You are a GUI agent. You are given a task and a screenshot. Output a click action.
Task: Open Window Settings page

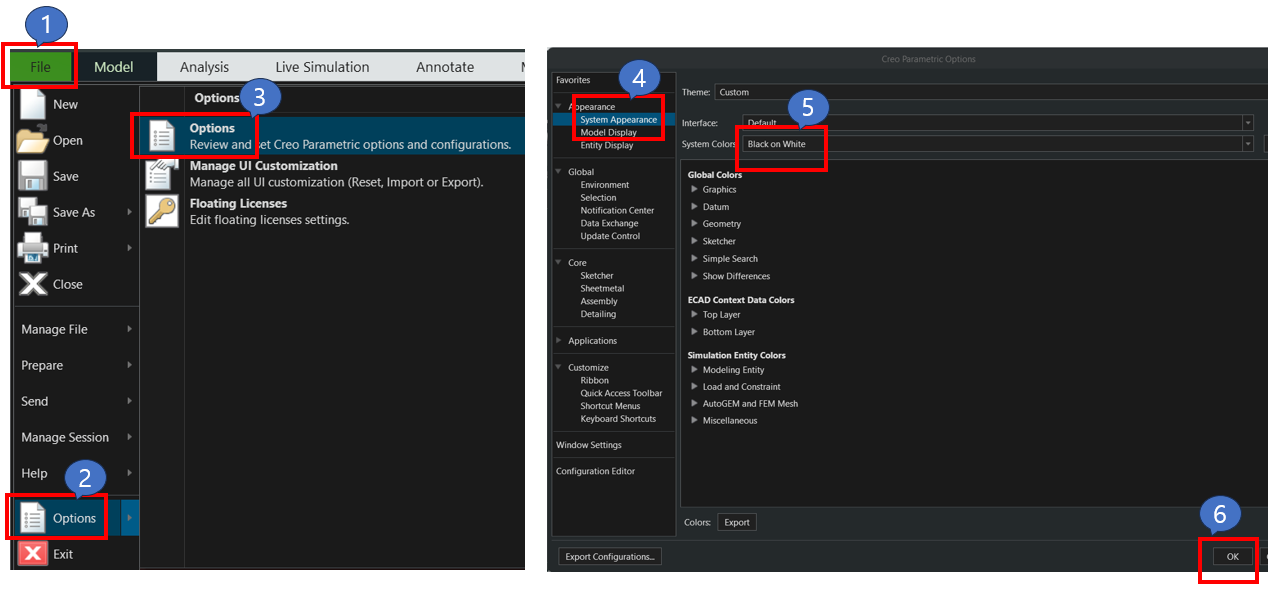(589, 445)
